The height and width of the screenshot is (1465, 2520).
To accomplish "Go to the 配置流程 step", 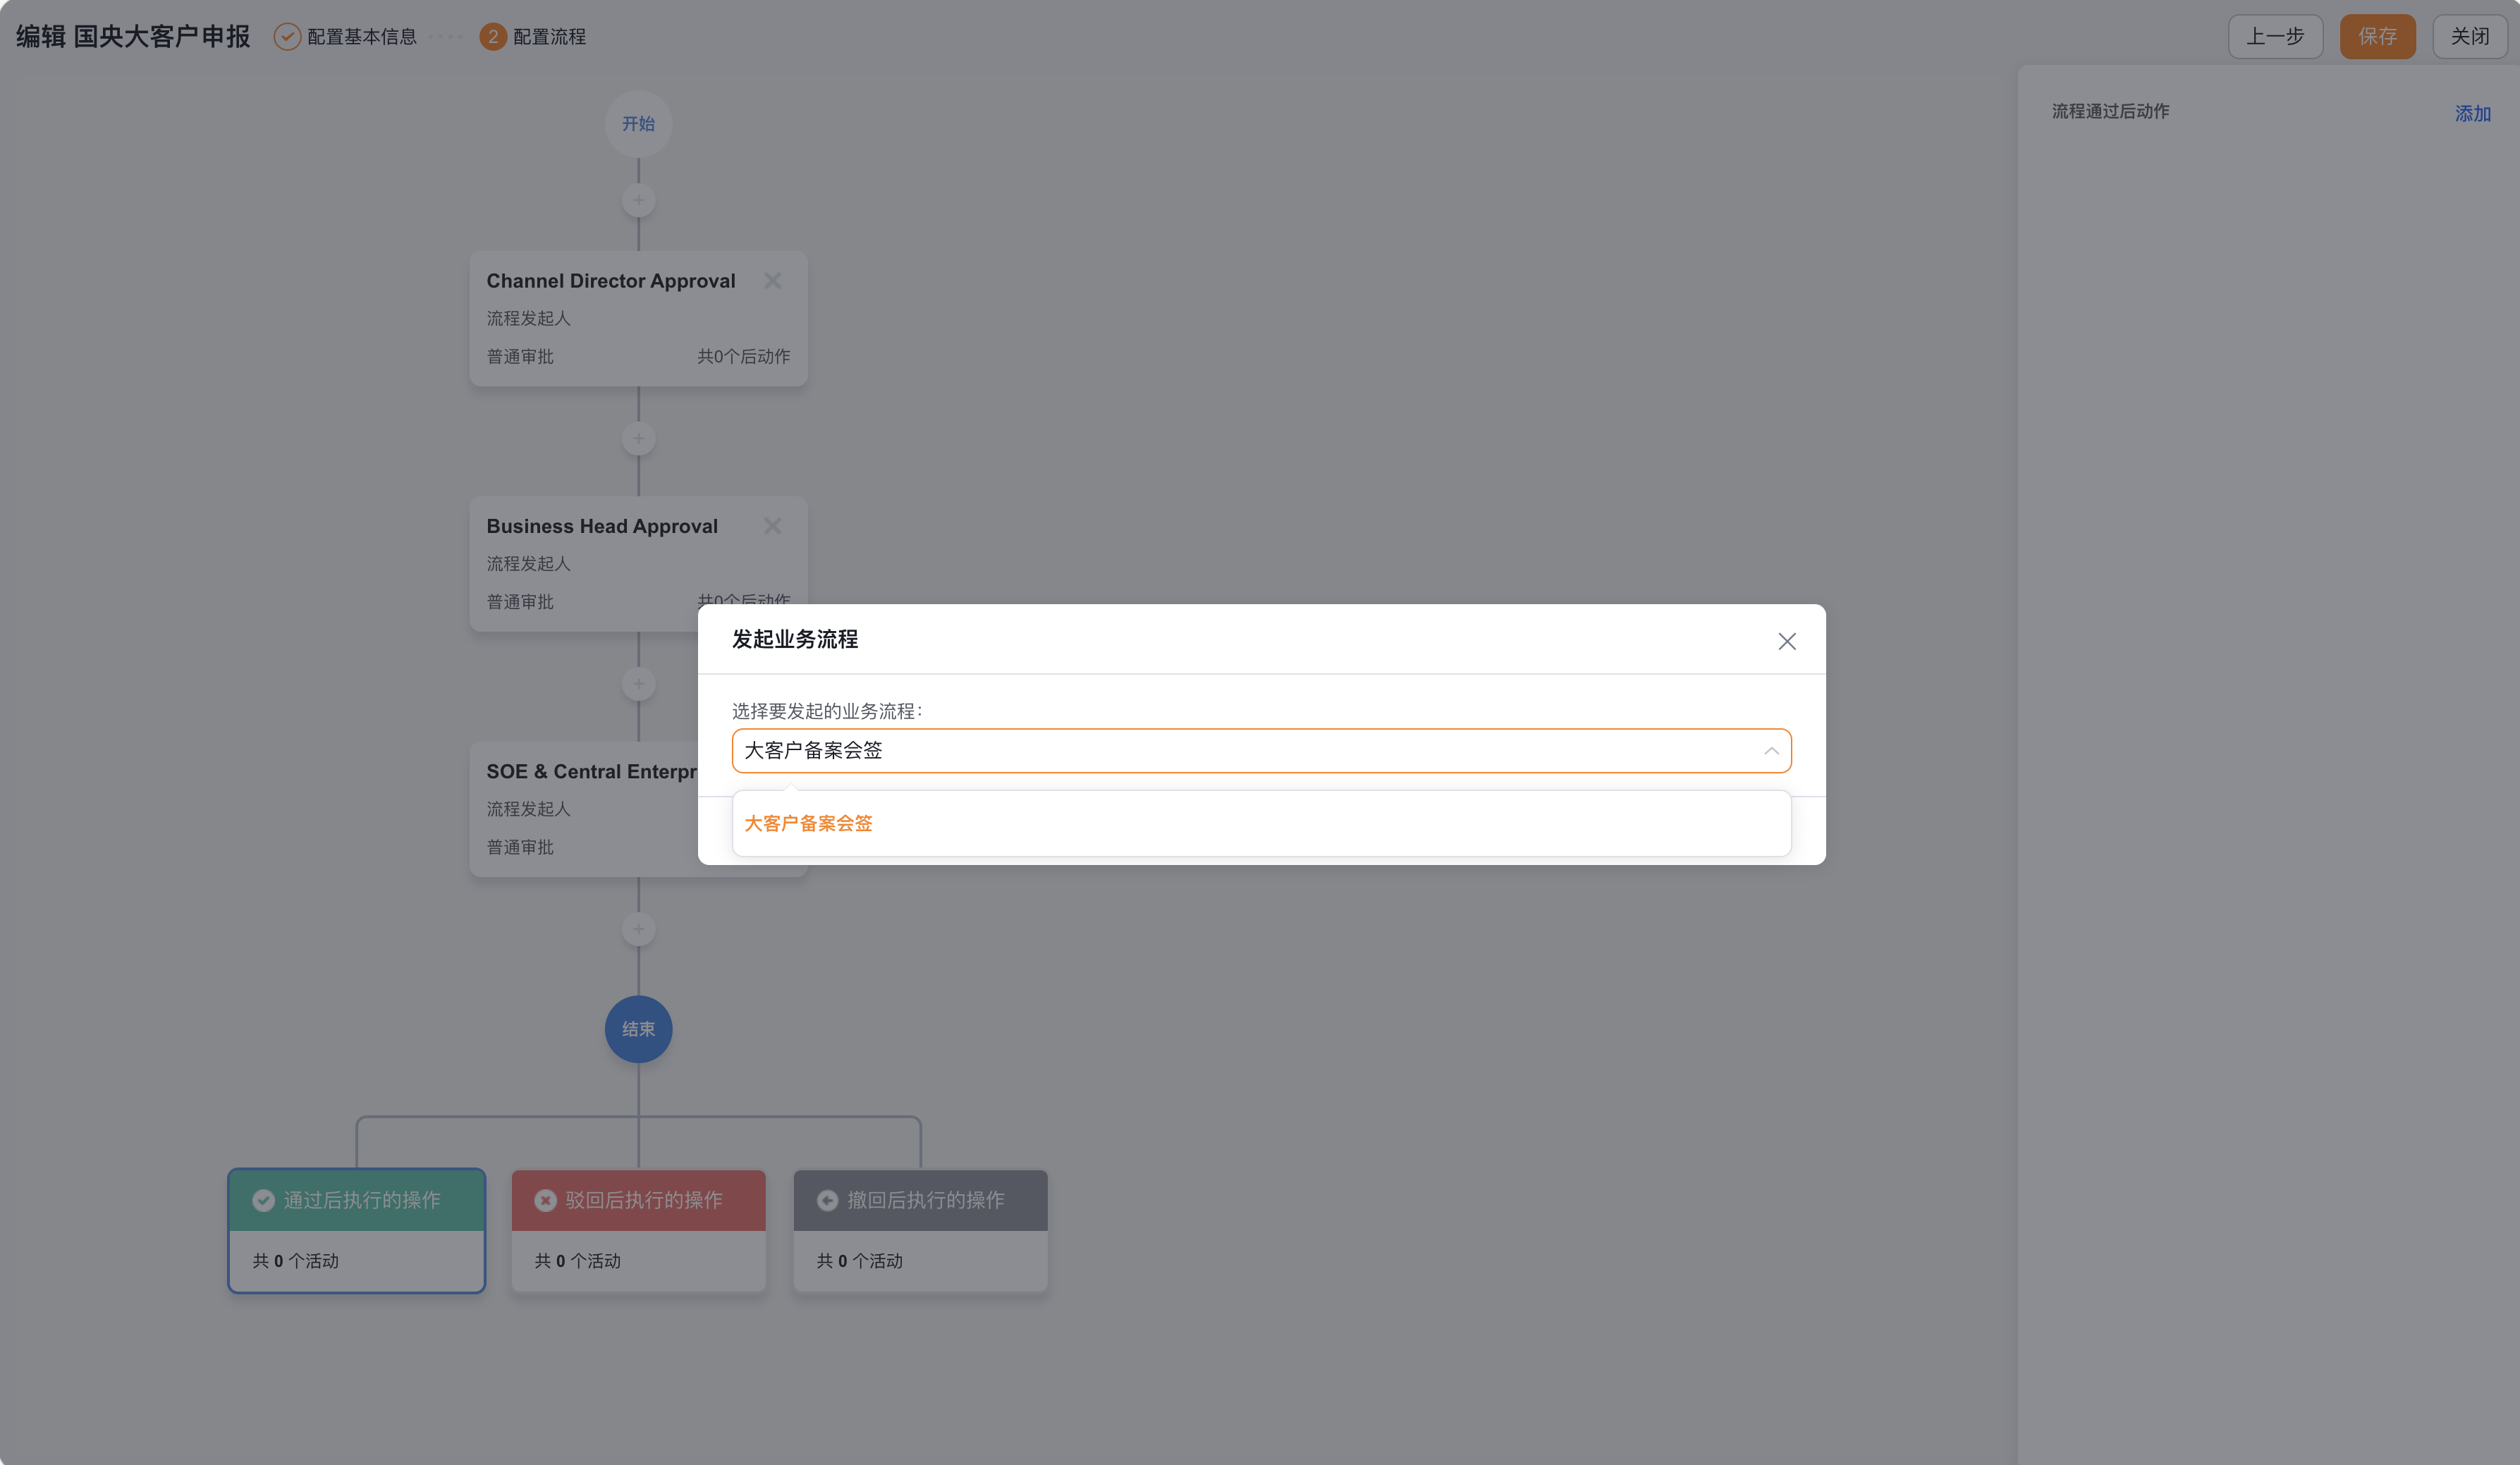I will pyautogui.click(x=549, y=37).
